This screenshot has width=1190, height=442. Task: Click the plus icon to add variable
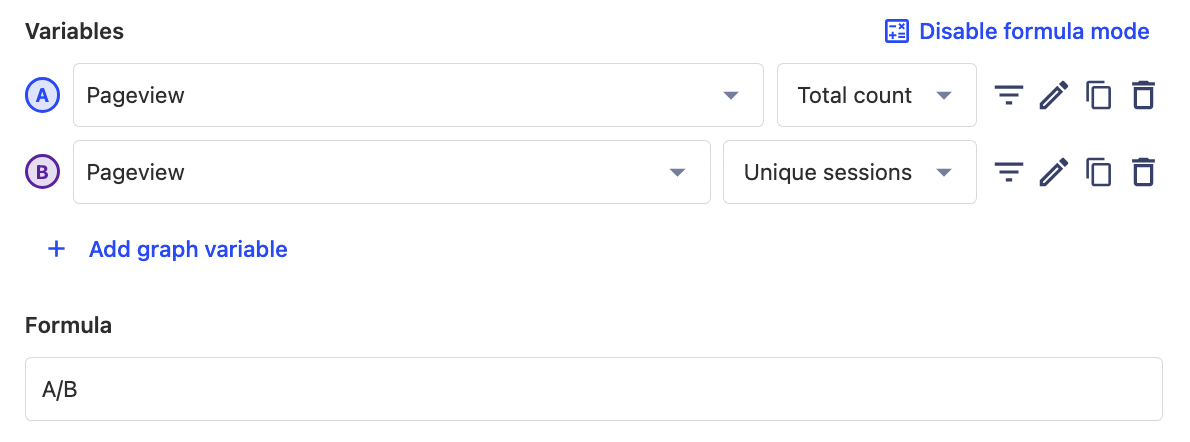[x=57, y=250]
